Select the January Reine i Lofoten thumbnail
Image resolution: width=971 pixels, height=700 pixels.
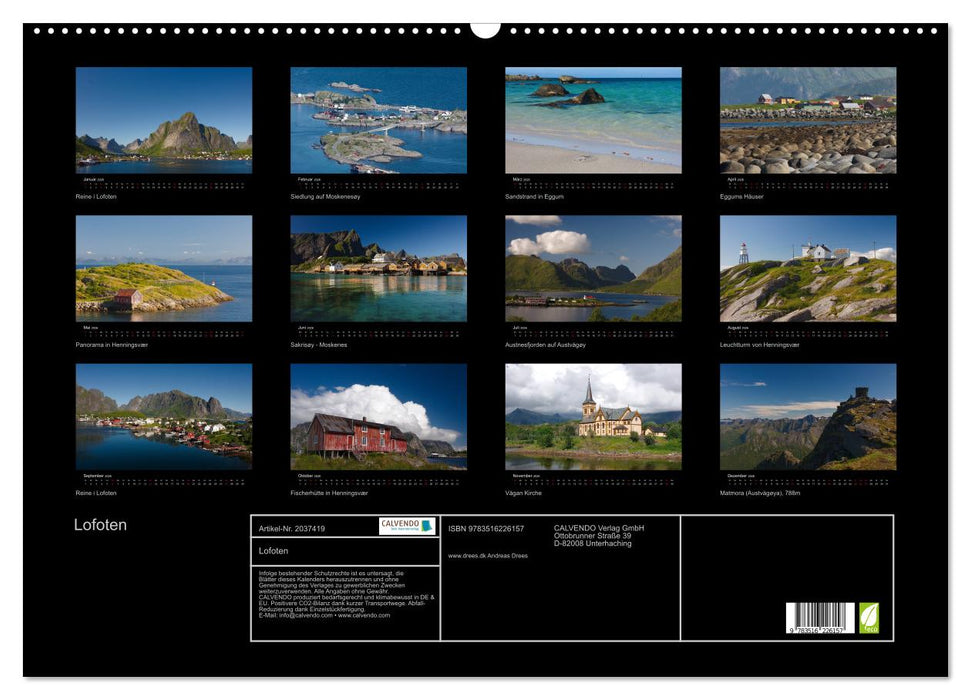tap(161, 120)
